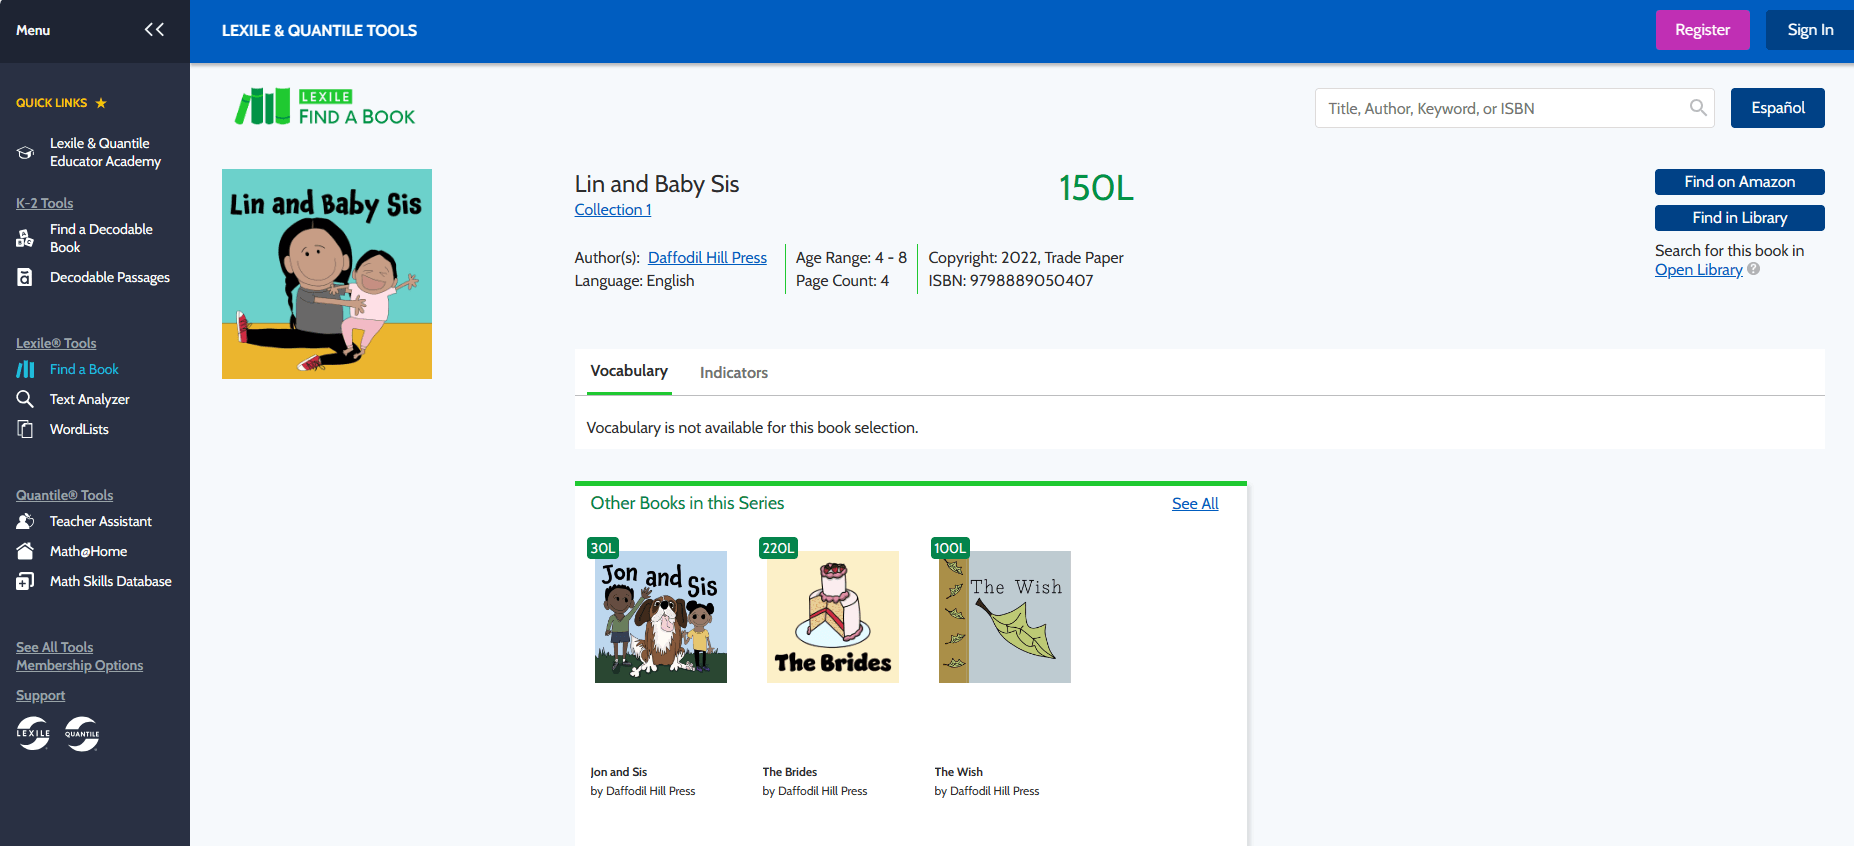Click The Wish title text
The image size is (1854, 846).
(958, 772)
